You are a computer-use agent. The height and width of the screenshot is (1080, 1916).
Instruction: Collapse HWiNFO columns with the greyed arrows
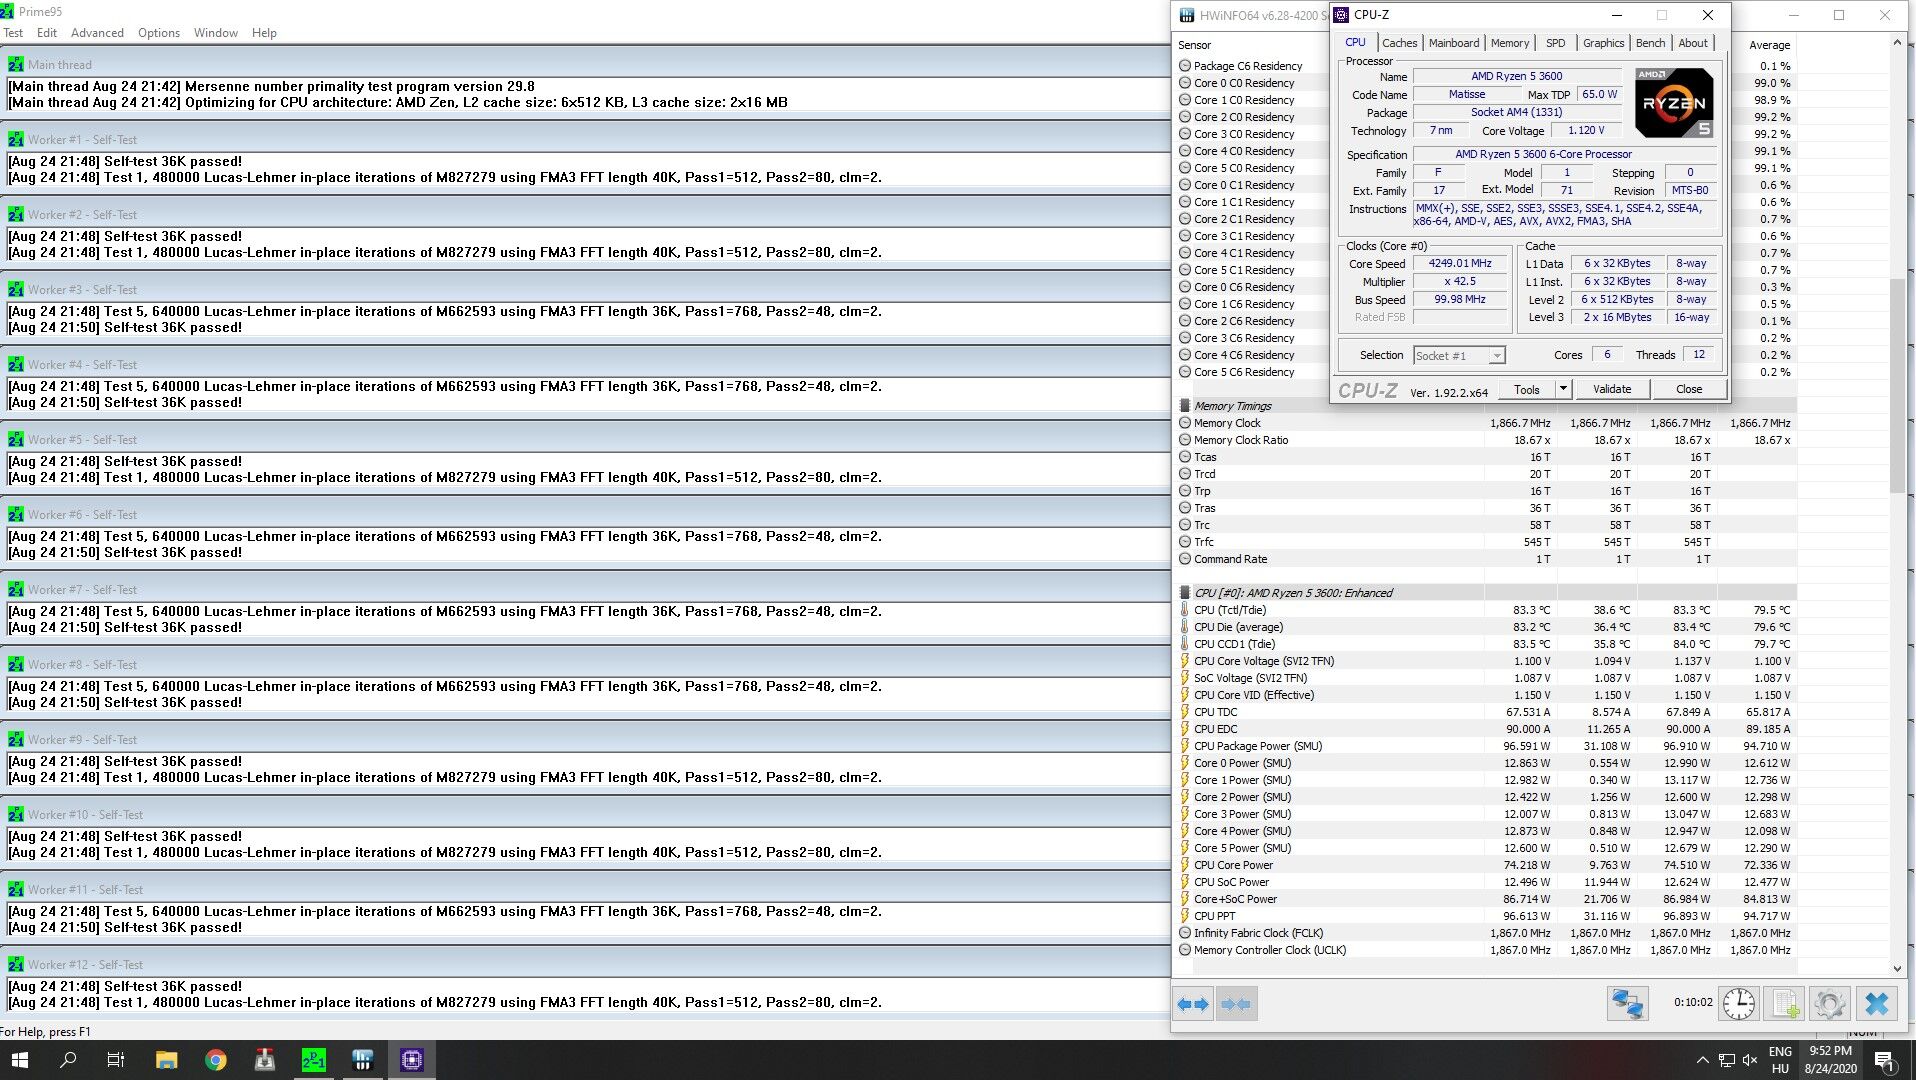pyautogui.click(x=1236, y=1004)
